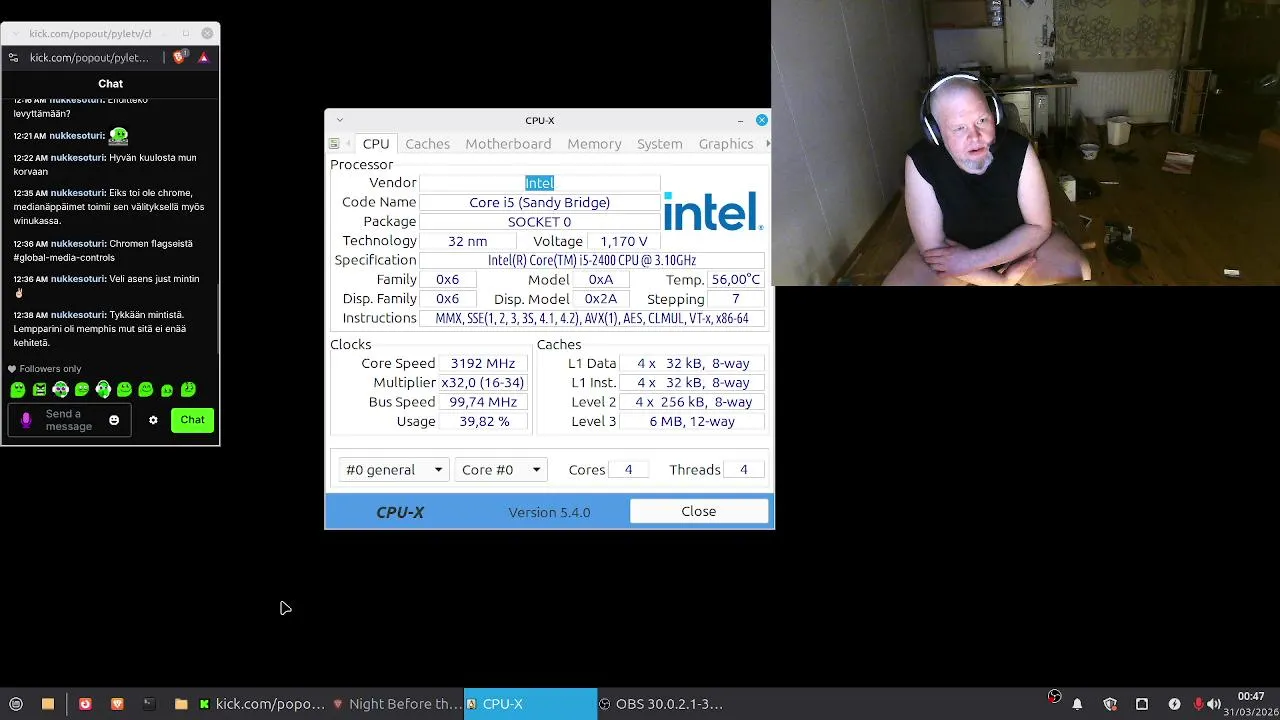The width and height of the screenshot is (1280, 720).
Task: Click the Cores count value
Action: coord(628,470)
